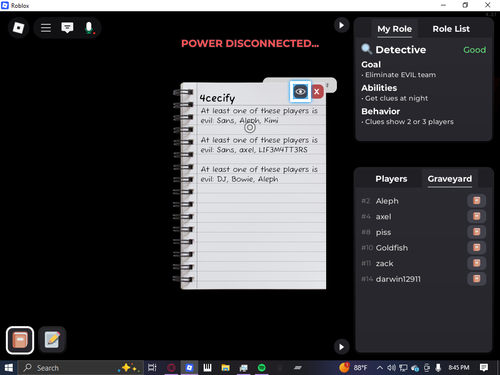Open File Explorer from taskbar

[226, 368]
